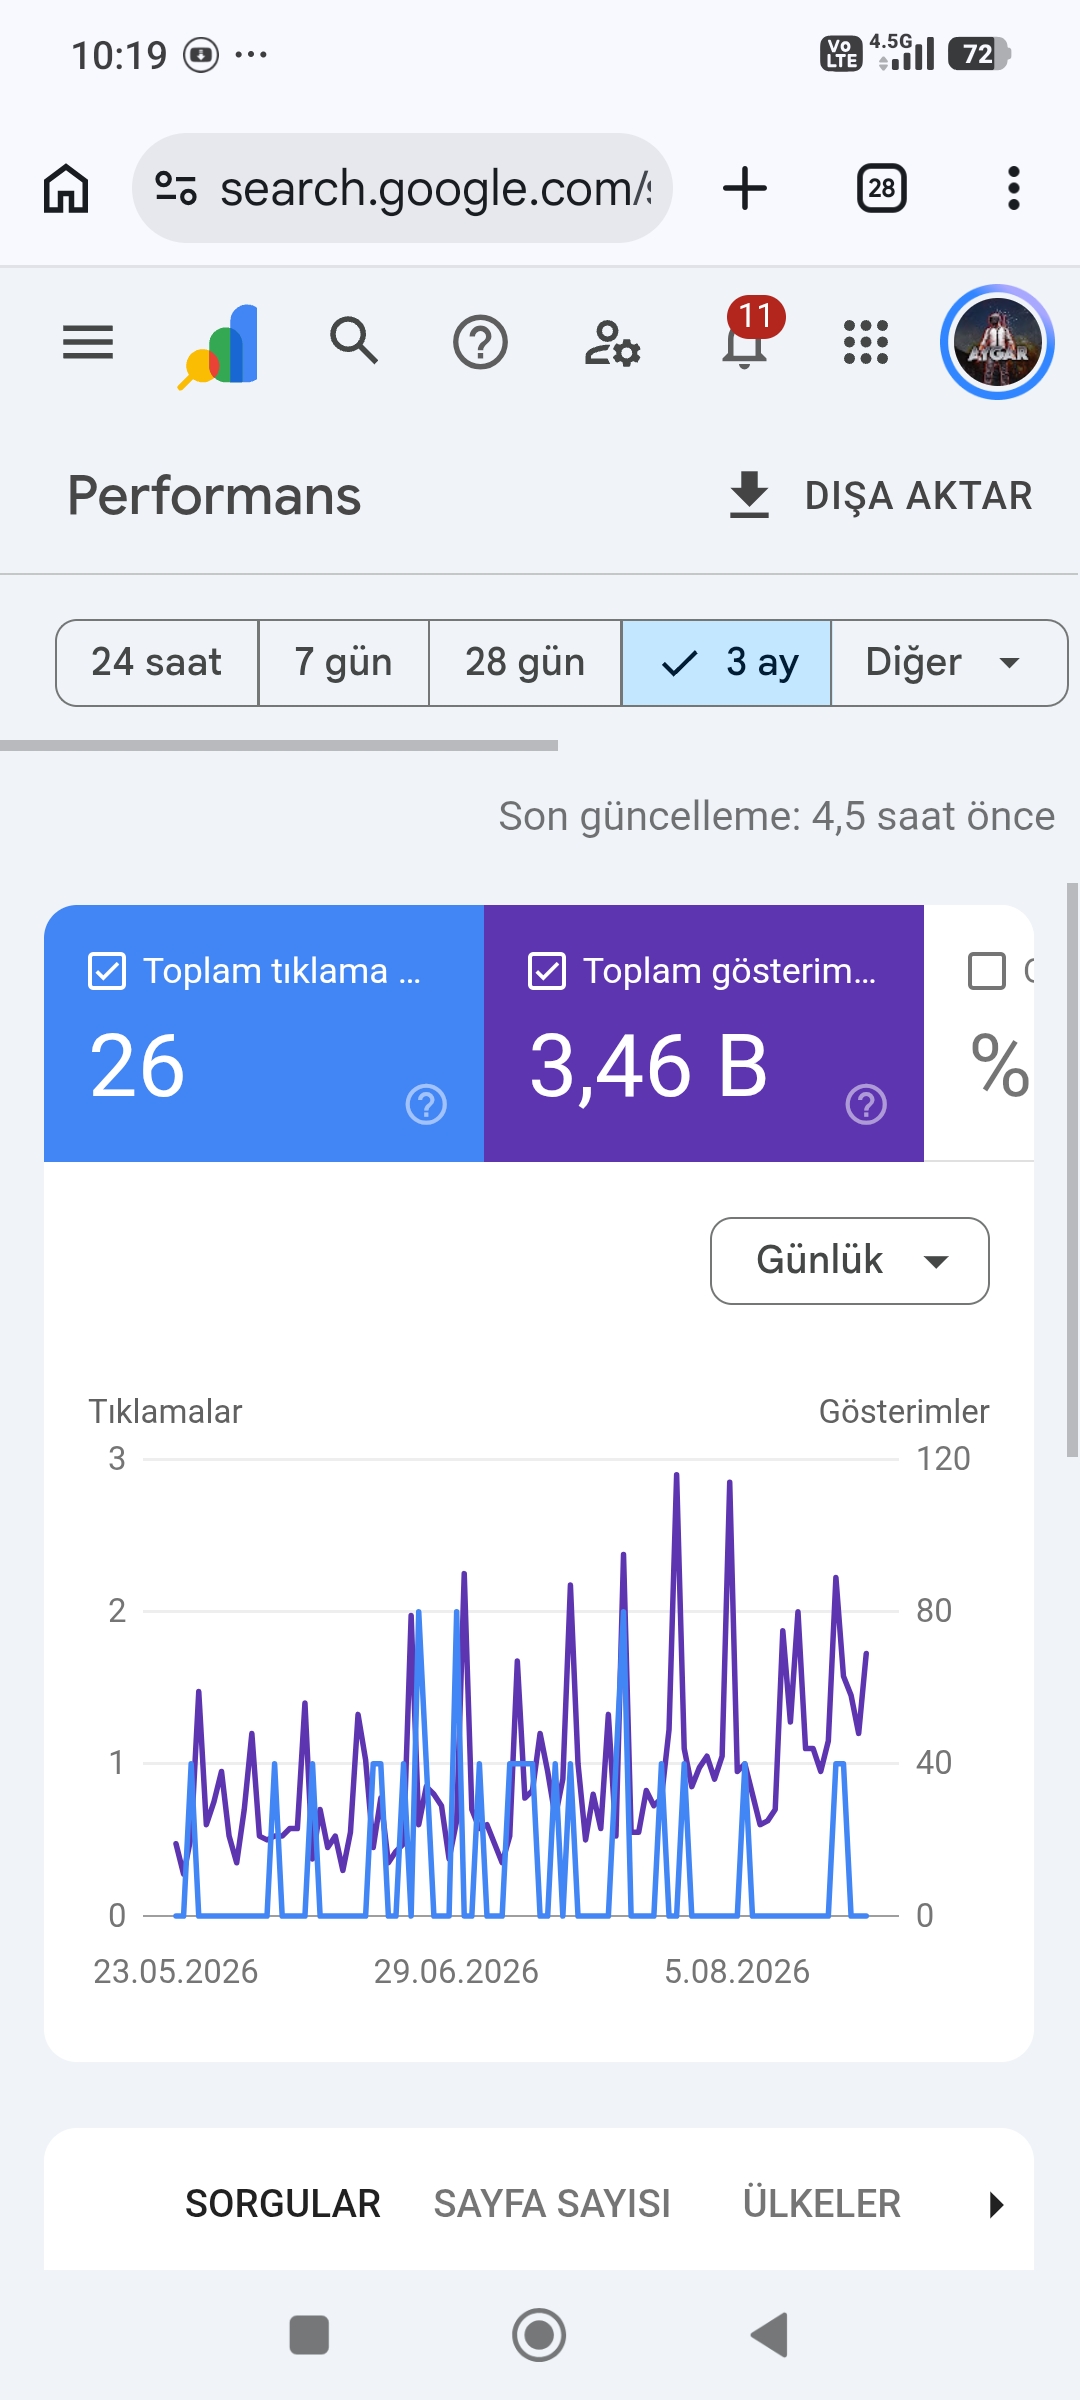This screenshot has height=2400, width=1080.
Task: Switch to the SAYFA SAYISI tab
Action: tap(552, 2204)
